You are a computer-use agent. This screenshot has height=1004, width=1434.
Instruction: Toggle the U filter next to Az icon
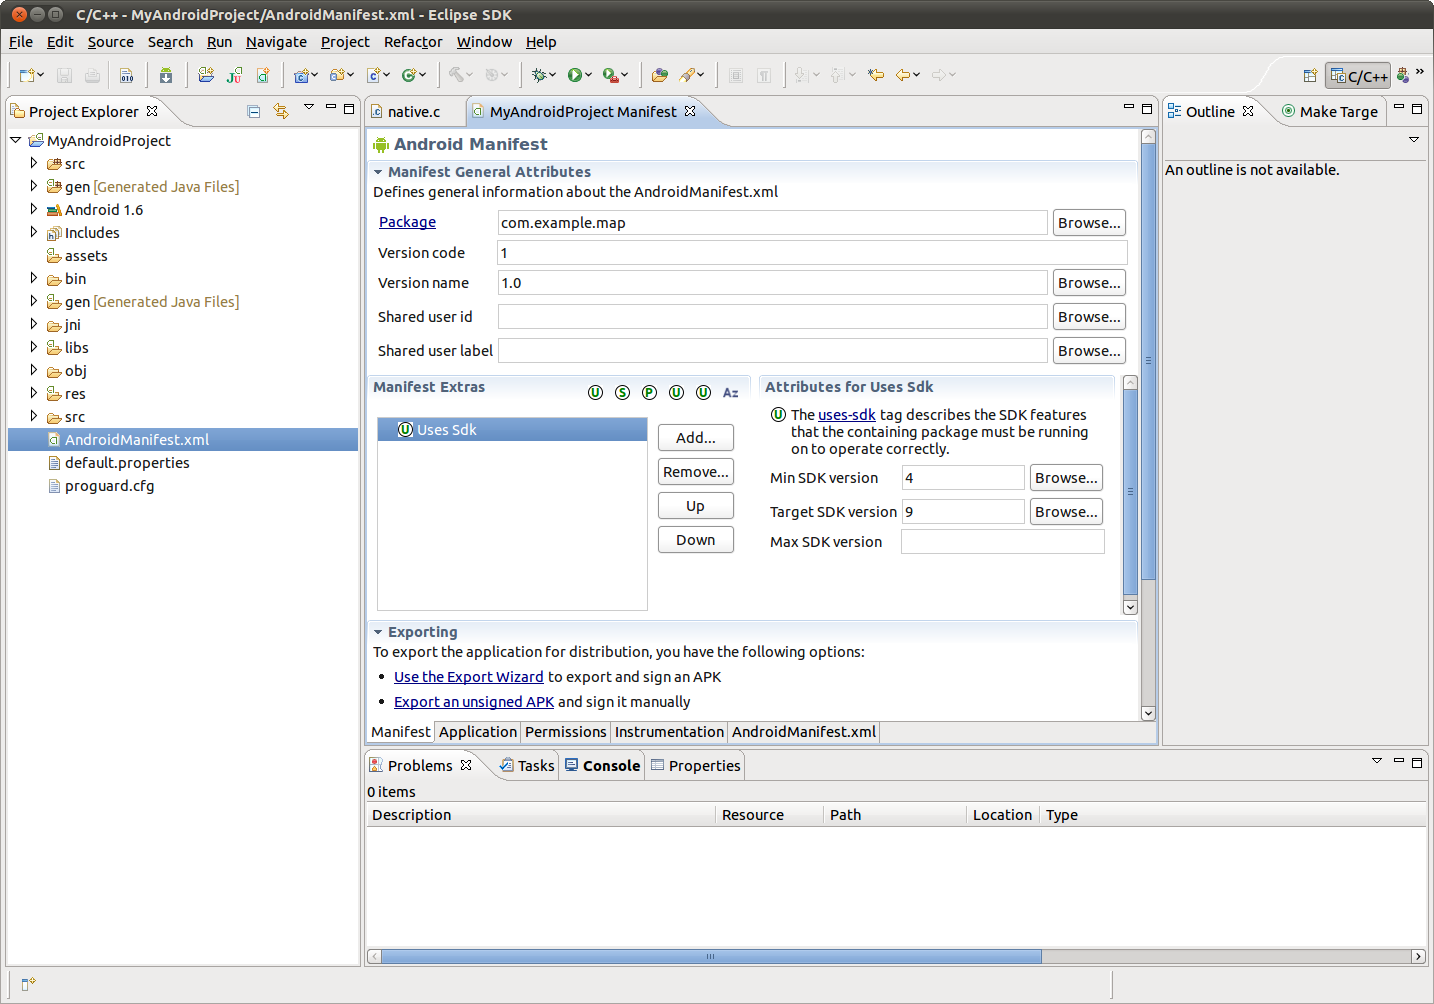click(703, 393)
